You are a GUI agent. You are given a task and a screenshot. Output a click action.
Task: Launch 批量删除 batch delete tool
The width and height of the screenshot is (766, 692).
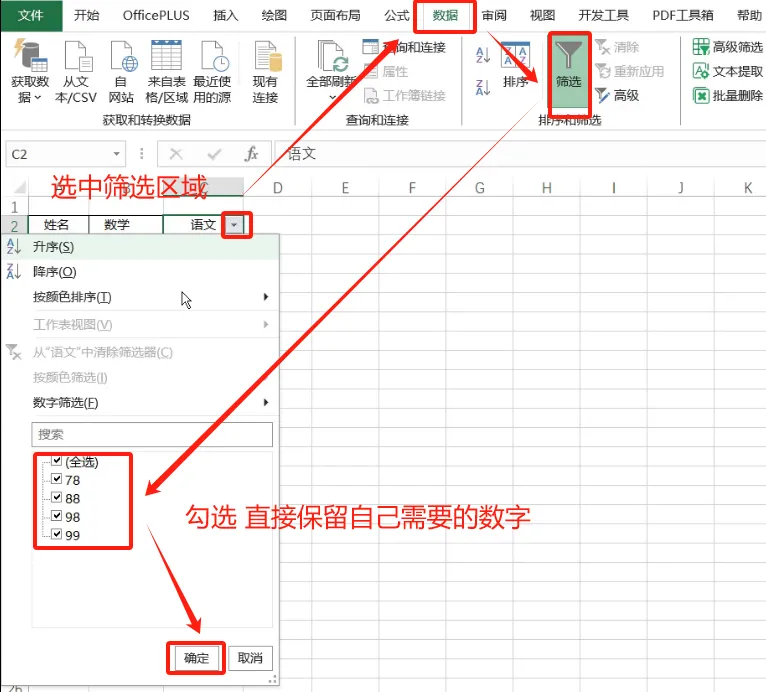tap(727, 96)
